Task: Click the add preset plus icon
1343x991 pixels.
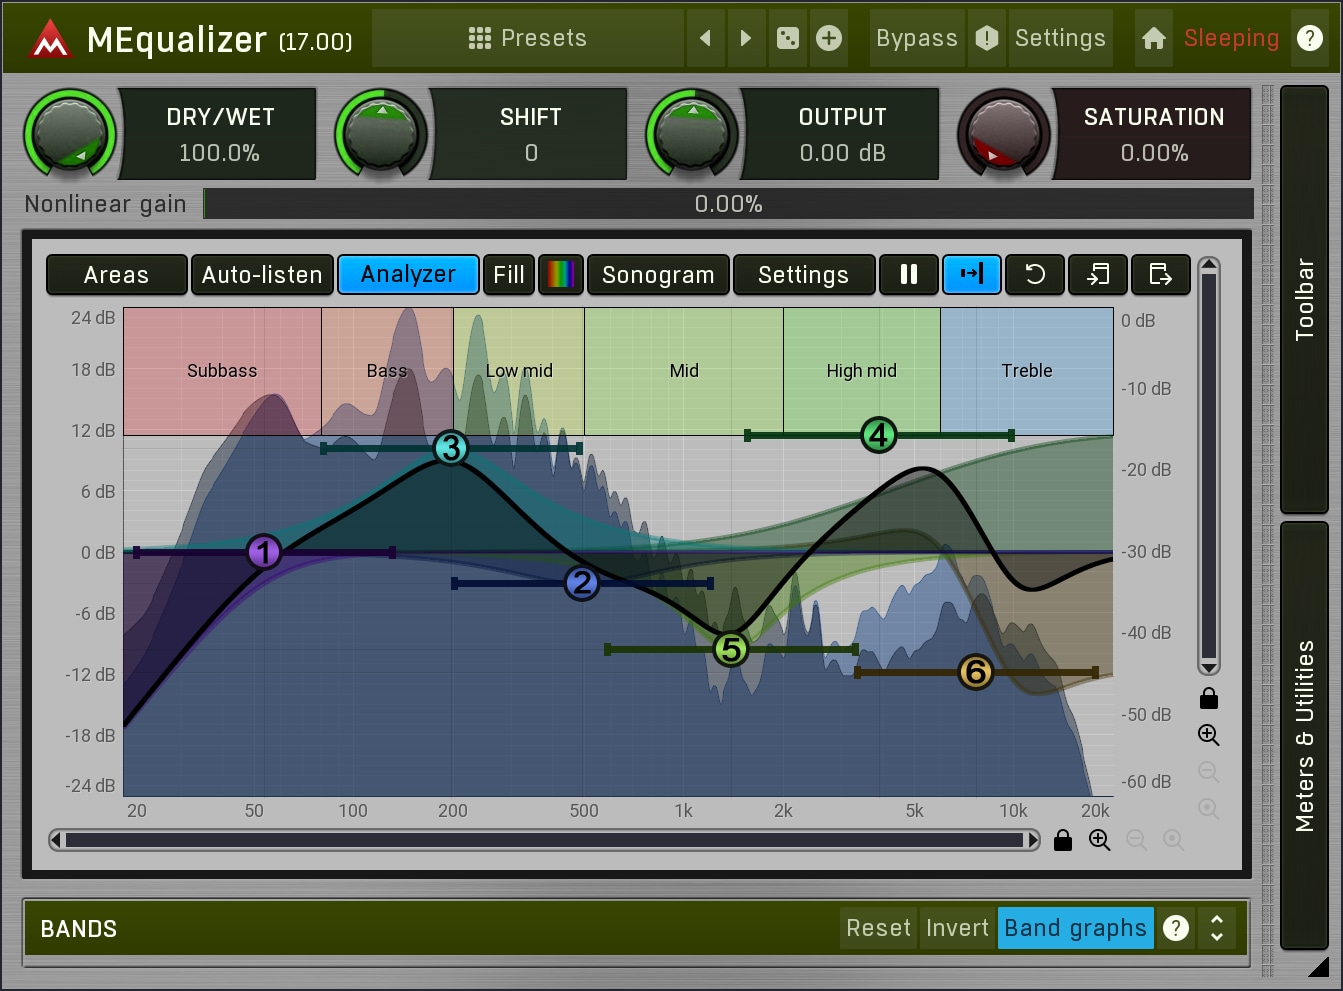Action: point(829,38)
